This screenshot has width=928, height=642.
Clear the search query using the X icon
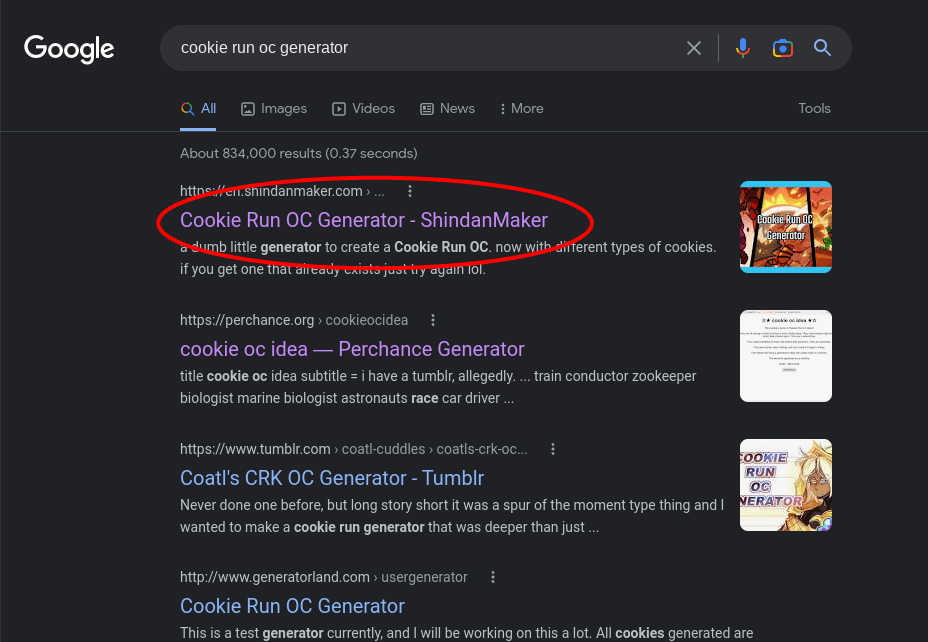[x=694, y=47]
